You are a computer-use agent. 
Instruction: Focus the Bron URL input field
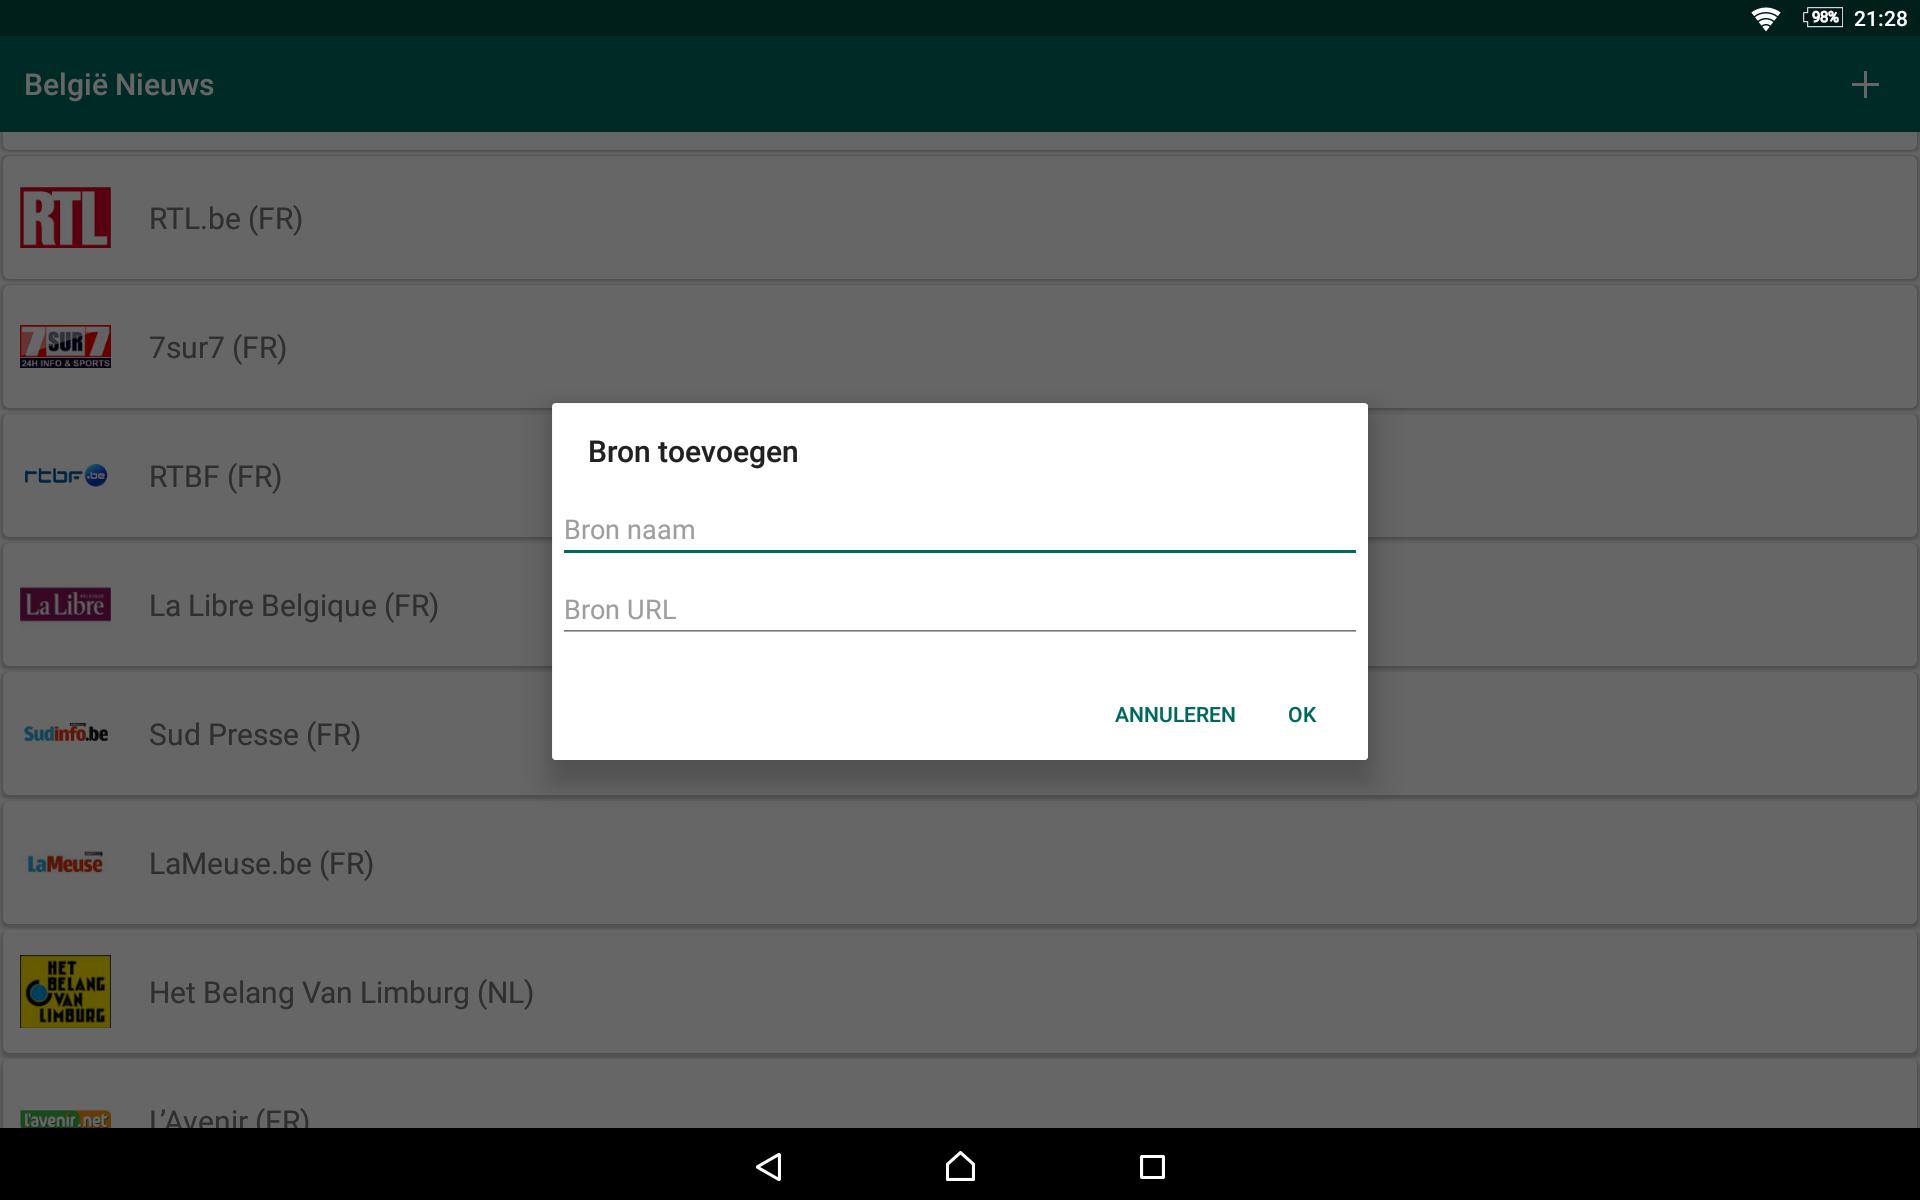tap(959, 610)
